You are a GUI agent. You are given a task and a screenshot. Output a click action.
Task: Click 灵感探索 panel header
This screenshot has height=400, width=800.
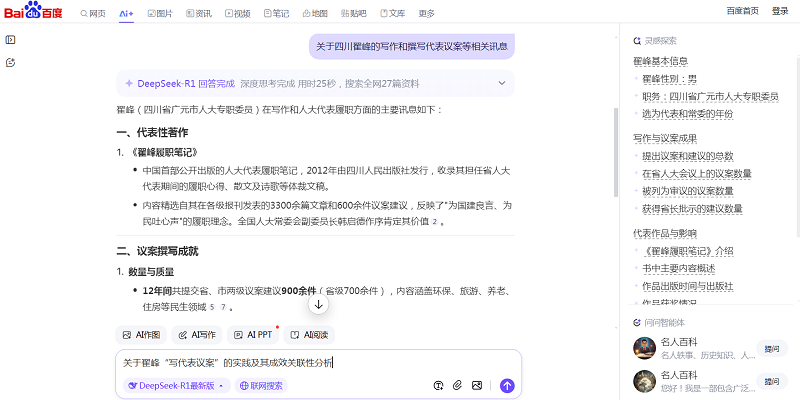[x=655, y=41]
